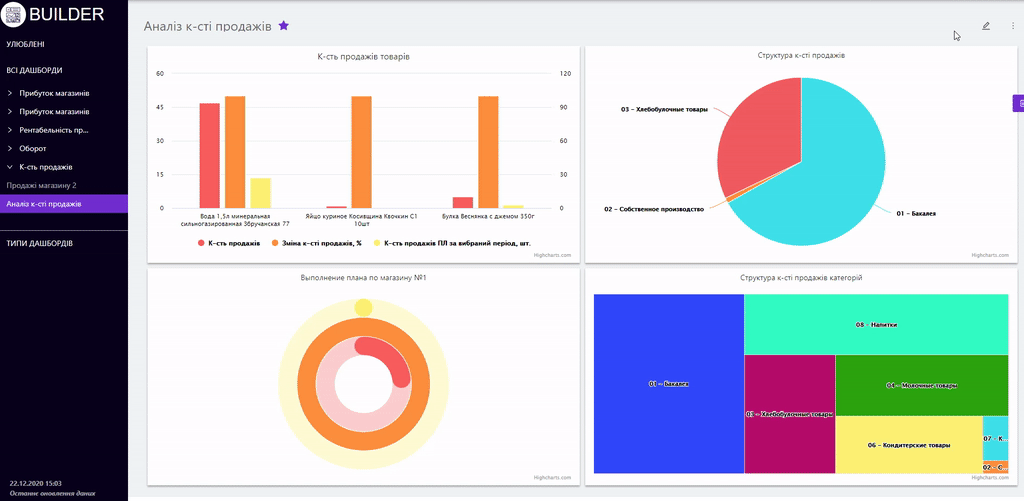Open the 'ТИПИ ДАШБОРДІВ' sidebar section
The image size is (1024, 502).
(40, 243)
